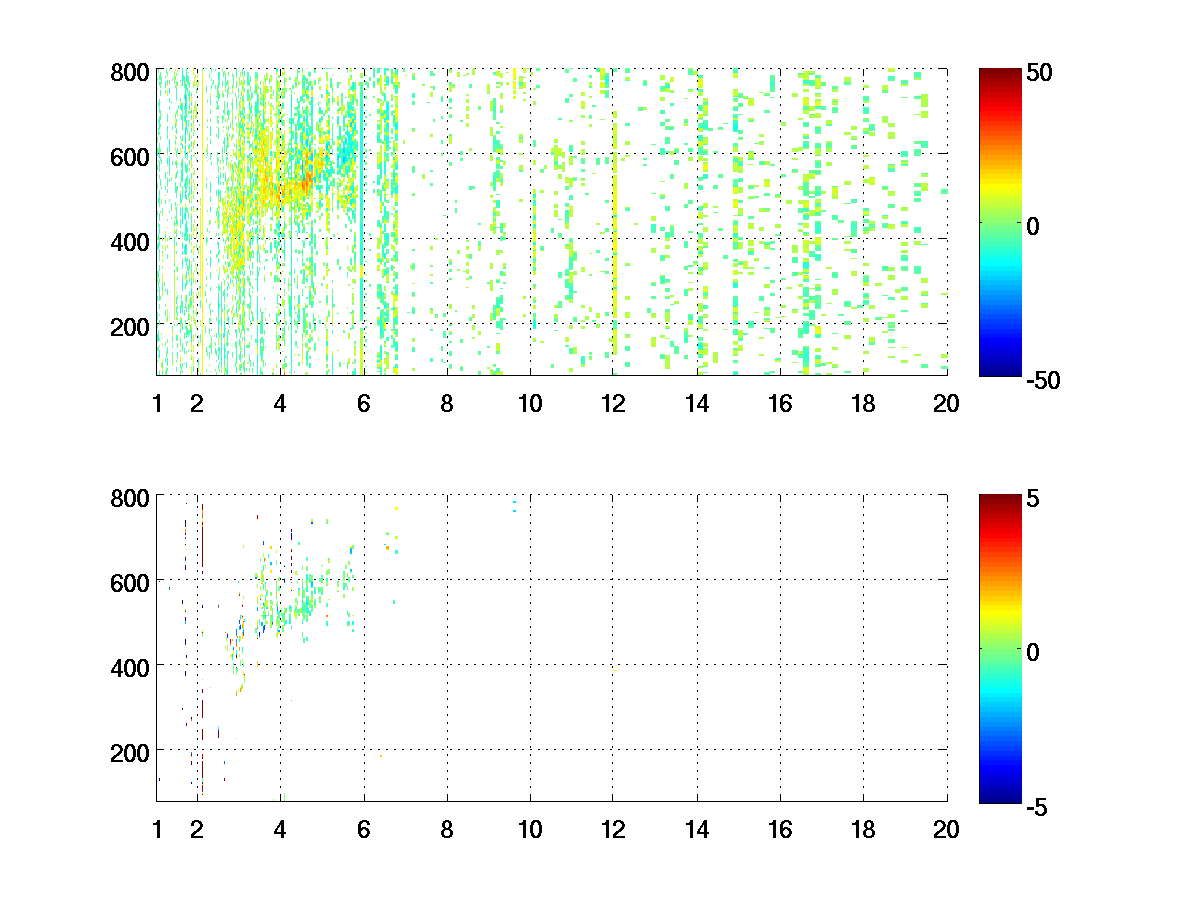1200x900 pixels.
Task: Click x-axis tick "16" of lower plot
Action: [x=780, y=829]
